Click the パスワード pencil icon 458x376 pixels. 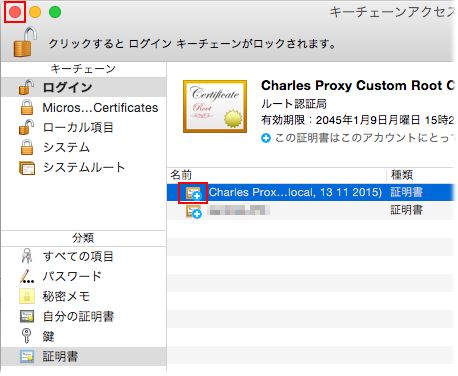click(x=27, y=276)
